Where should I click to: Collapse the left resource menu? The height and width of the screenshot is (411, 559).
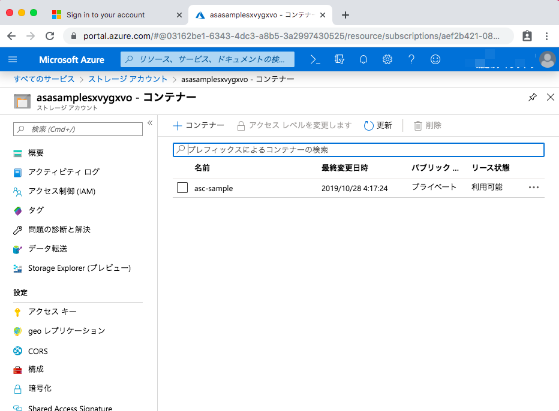[150, 123]
